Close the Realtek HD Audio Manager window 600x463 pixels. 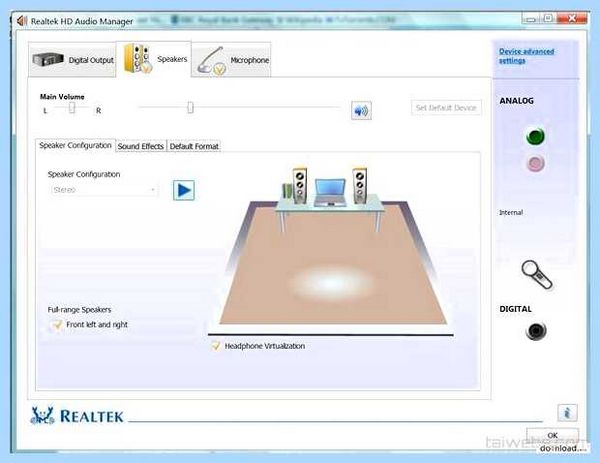tap(572, 18)
